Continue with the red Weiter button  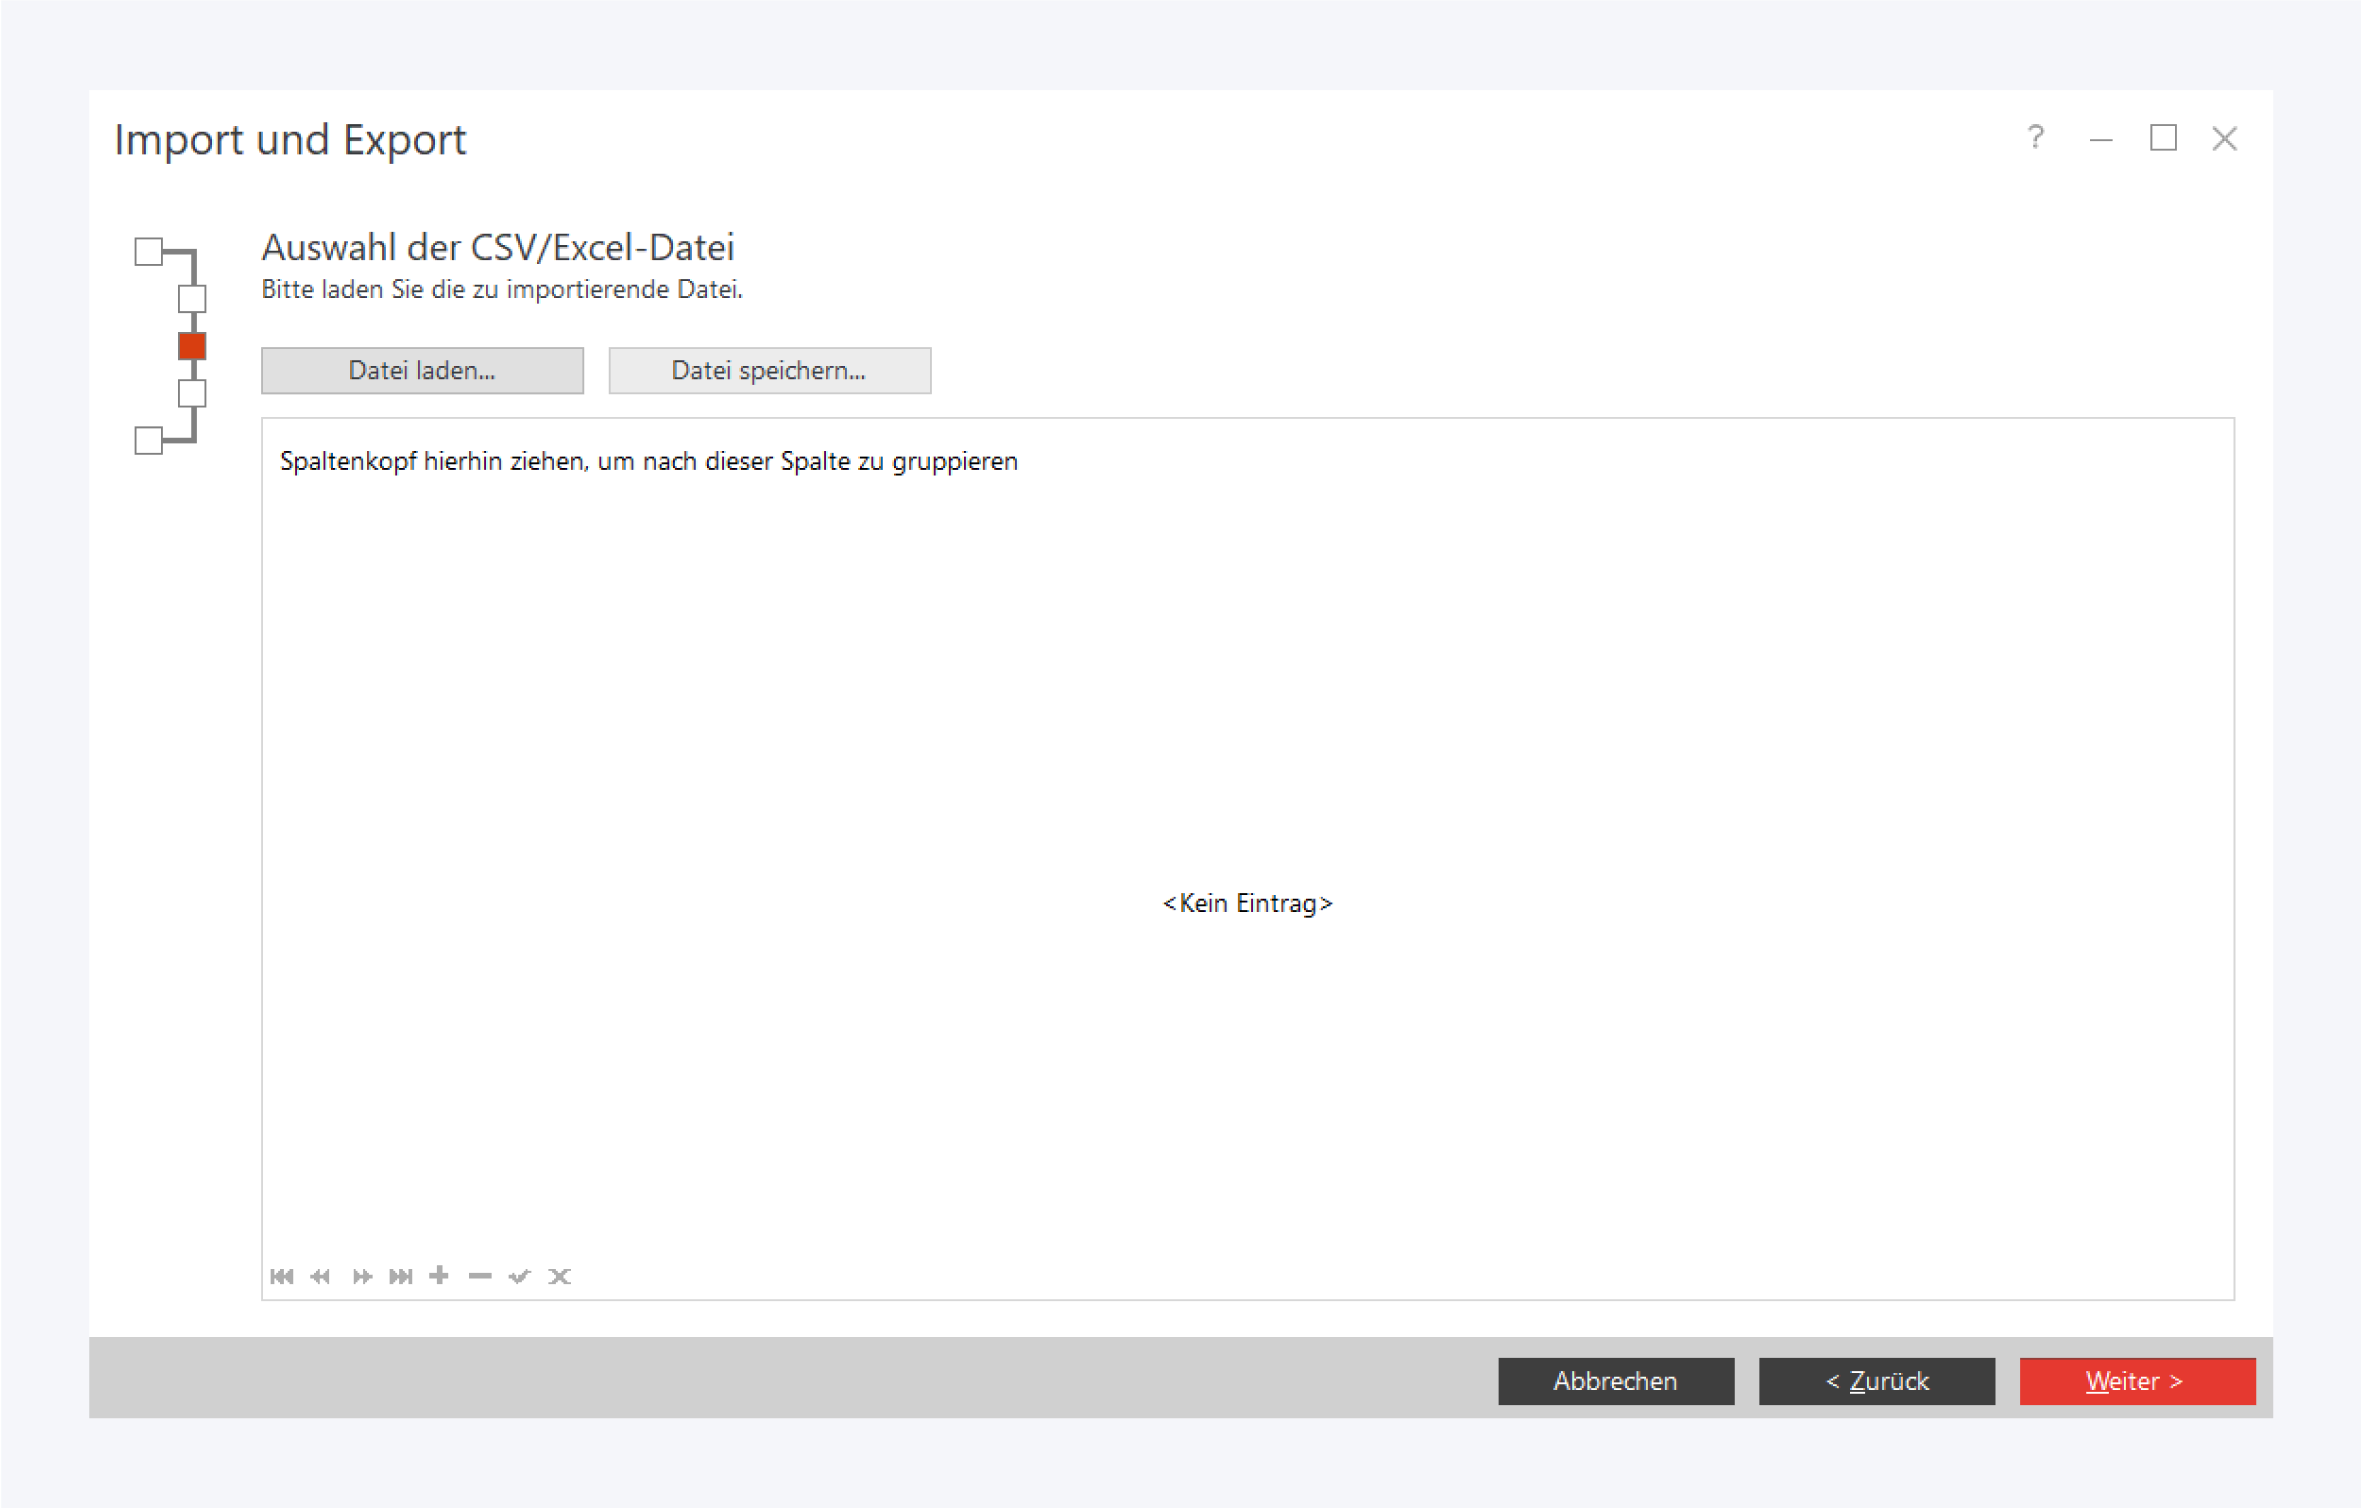tap(2137, 1381)
